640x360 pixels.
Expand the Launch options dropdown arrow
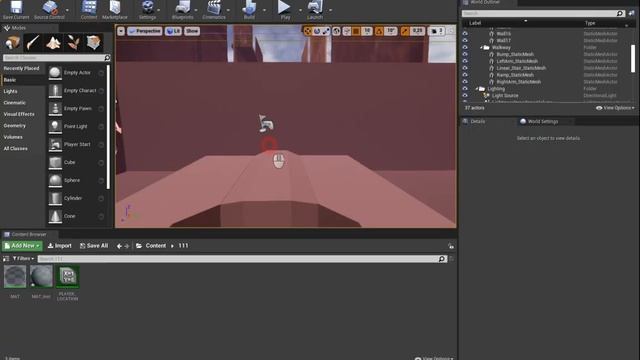(330, 10)
